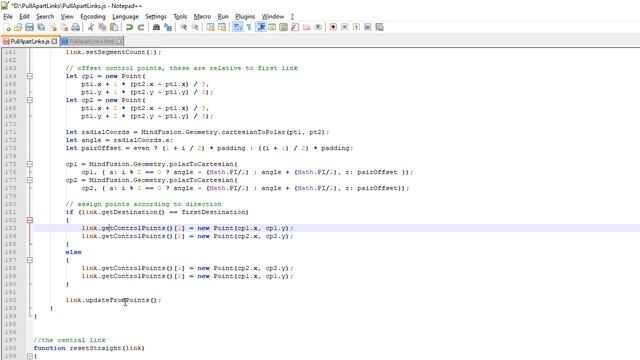Click the Zoom Out toolbar icon
The height and width of the screenshot is (360, 640).
coord(195,27)
